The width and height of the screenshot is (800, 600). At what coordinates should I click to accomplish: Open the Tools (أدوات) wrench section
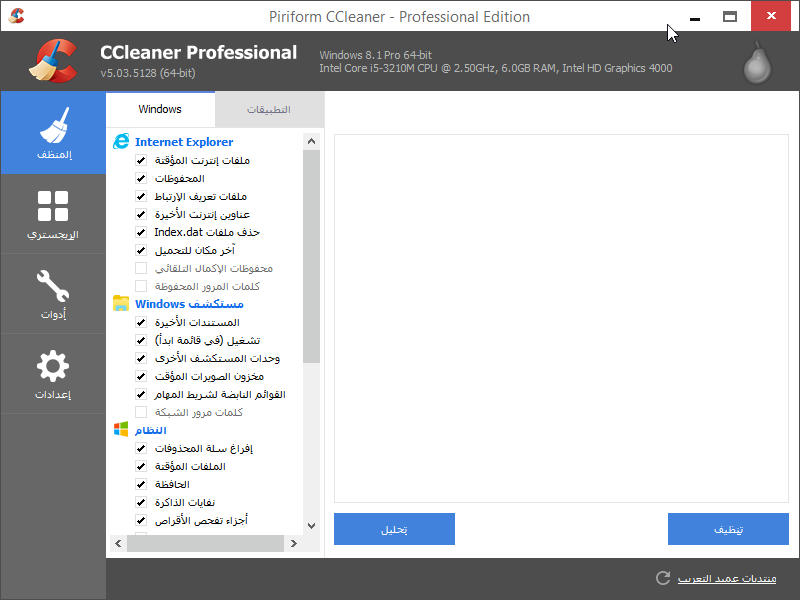pyautogui.click(x=52, y=293)
